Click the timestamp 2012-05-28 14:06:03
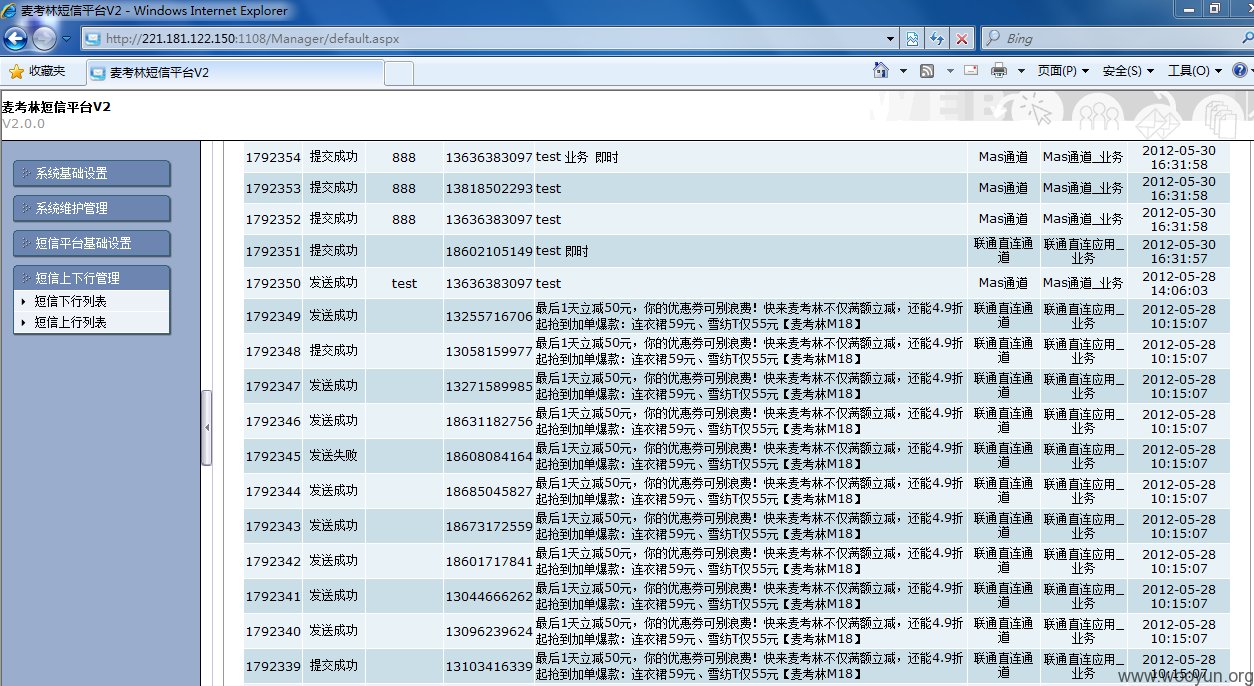The width and height of the screenshot is (1254, 686). point(1179,283)
